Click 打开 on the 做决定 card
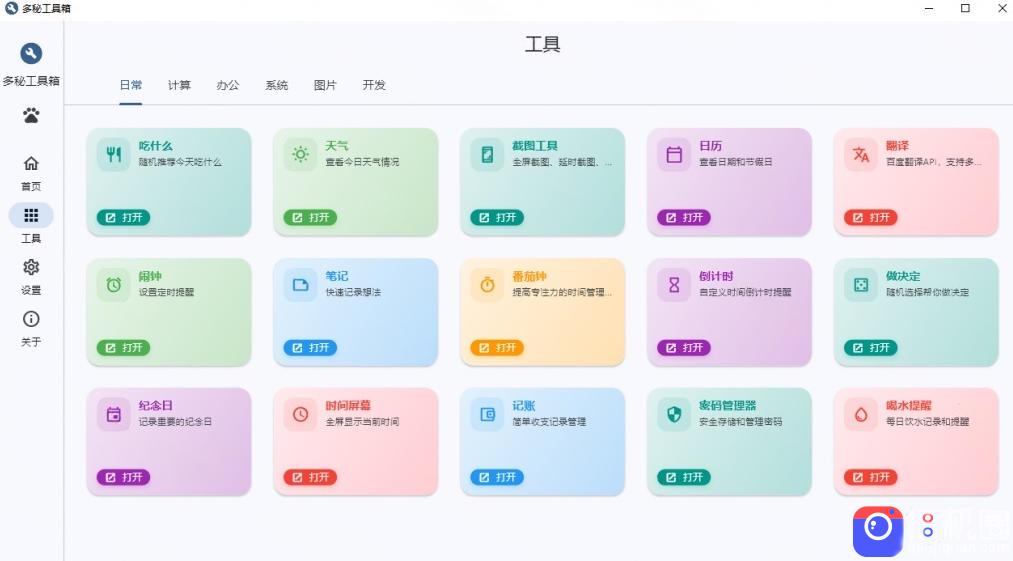This screenshot has height=561, width=1013. (870, 348)
